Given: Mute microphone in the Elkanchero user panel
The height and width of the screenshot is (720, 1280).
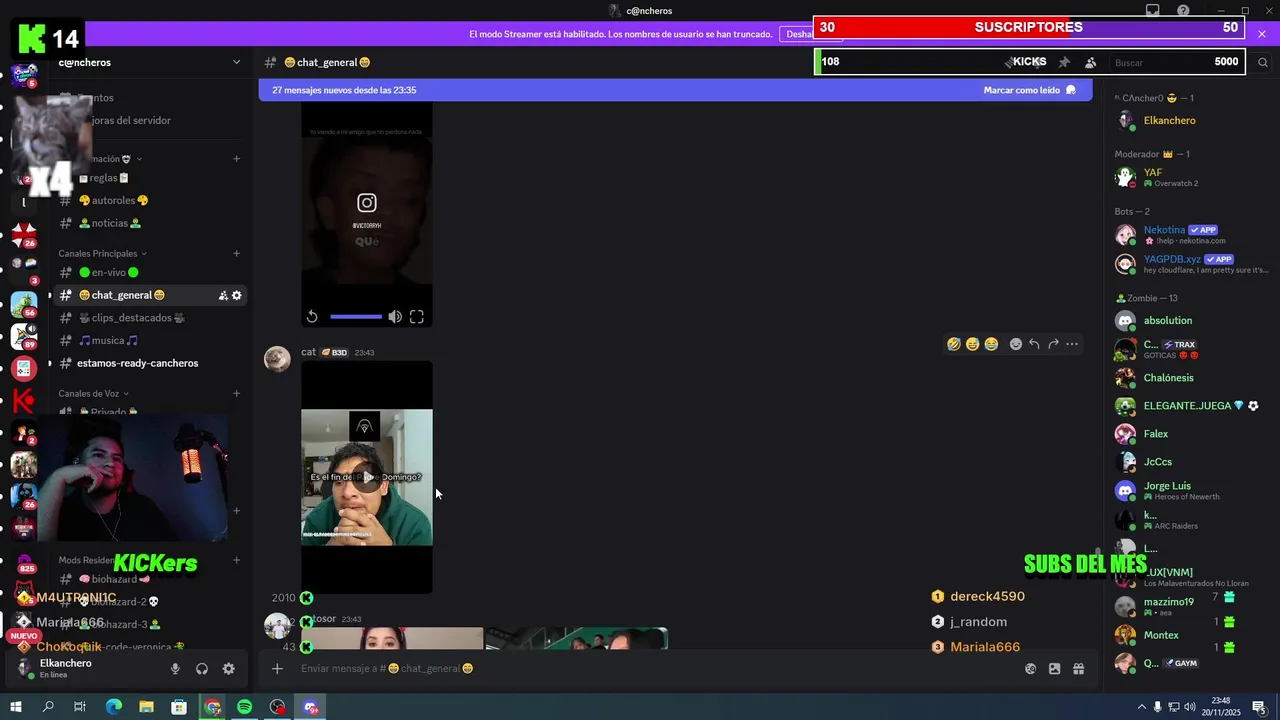Looking at the screenshot, I should [175, 669].
